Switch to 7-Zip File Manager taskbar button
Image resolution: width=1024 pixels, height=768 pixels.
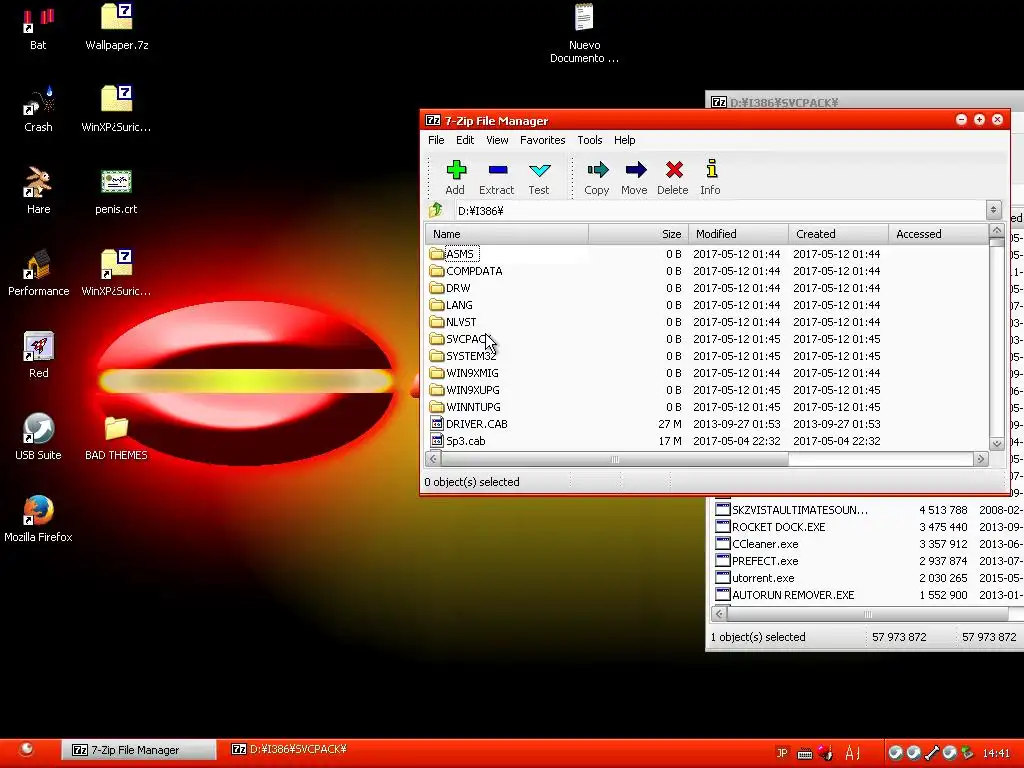tap(138, 750)
